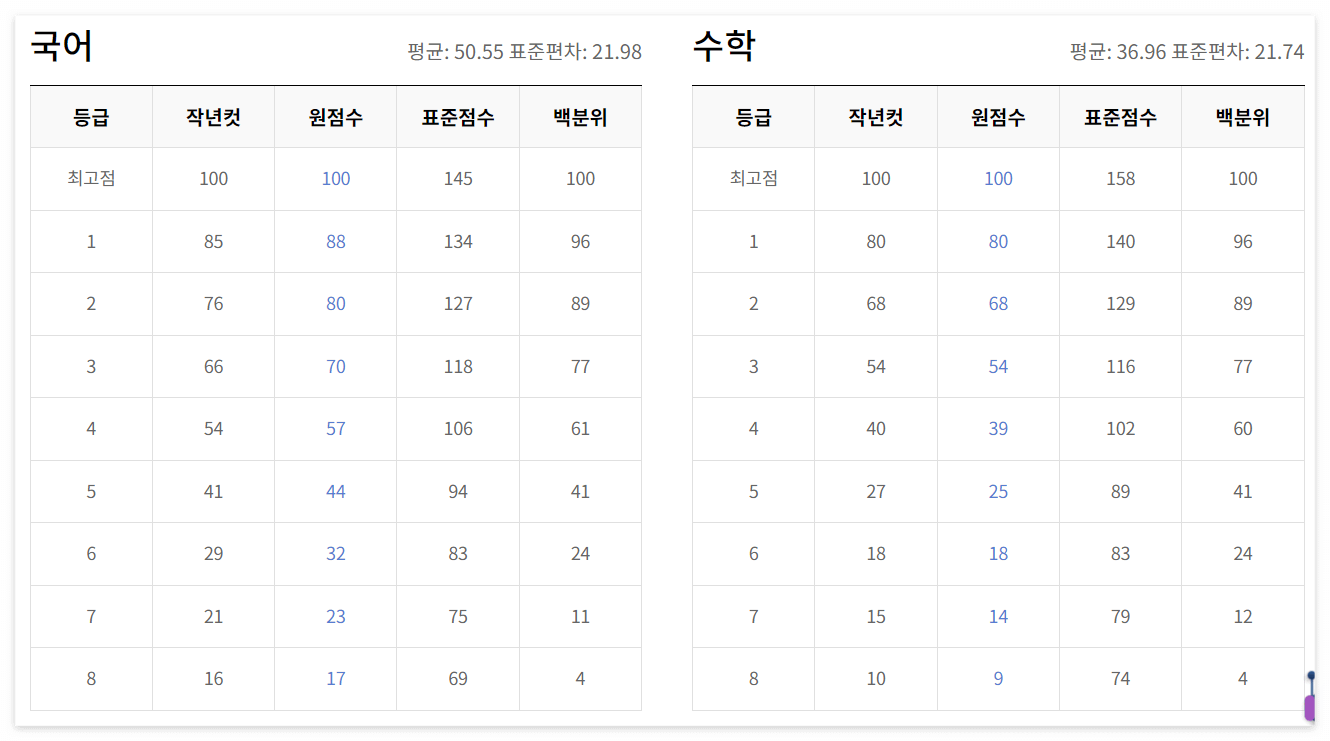The image size is (1330, 741).
Task: Click 국어 최고점 원점수 value 100
Action: (x=335, y=179)
